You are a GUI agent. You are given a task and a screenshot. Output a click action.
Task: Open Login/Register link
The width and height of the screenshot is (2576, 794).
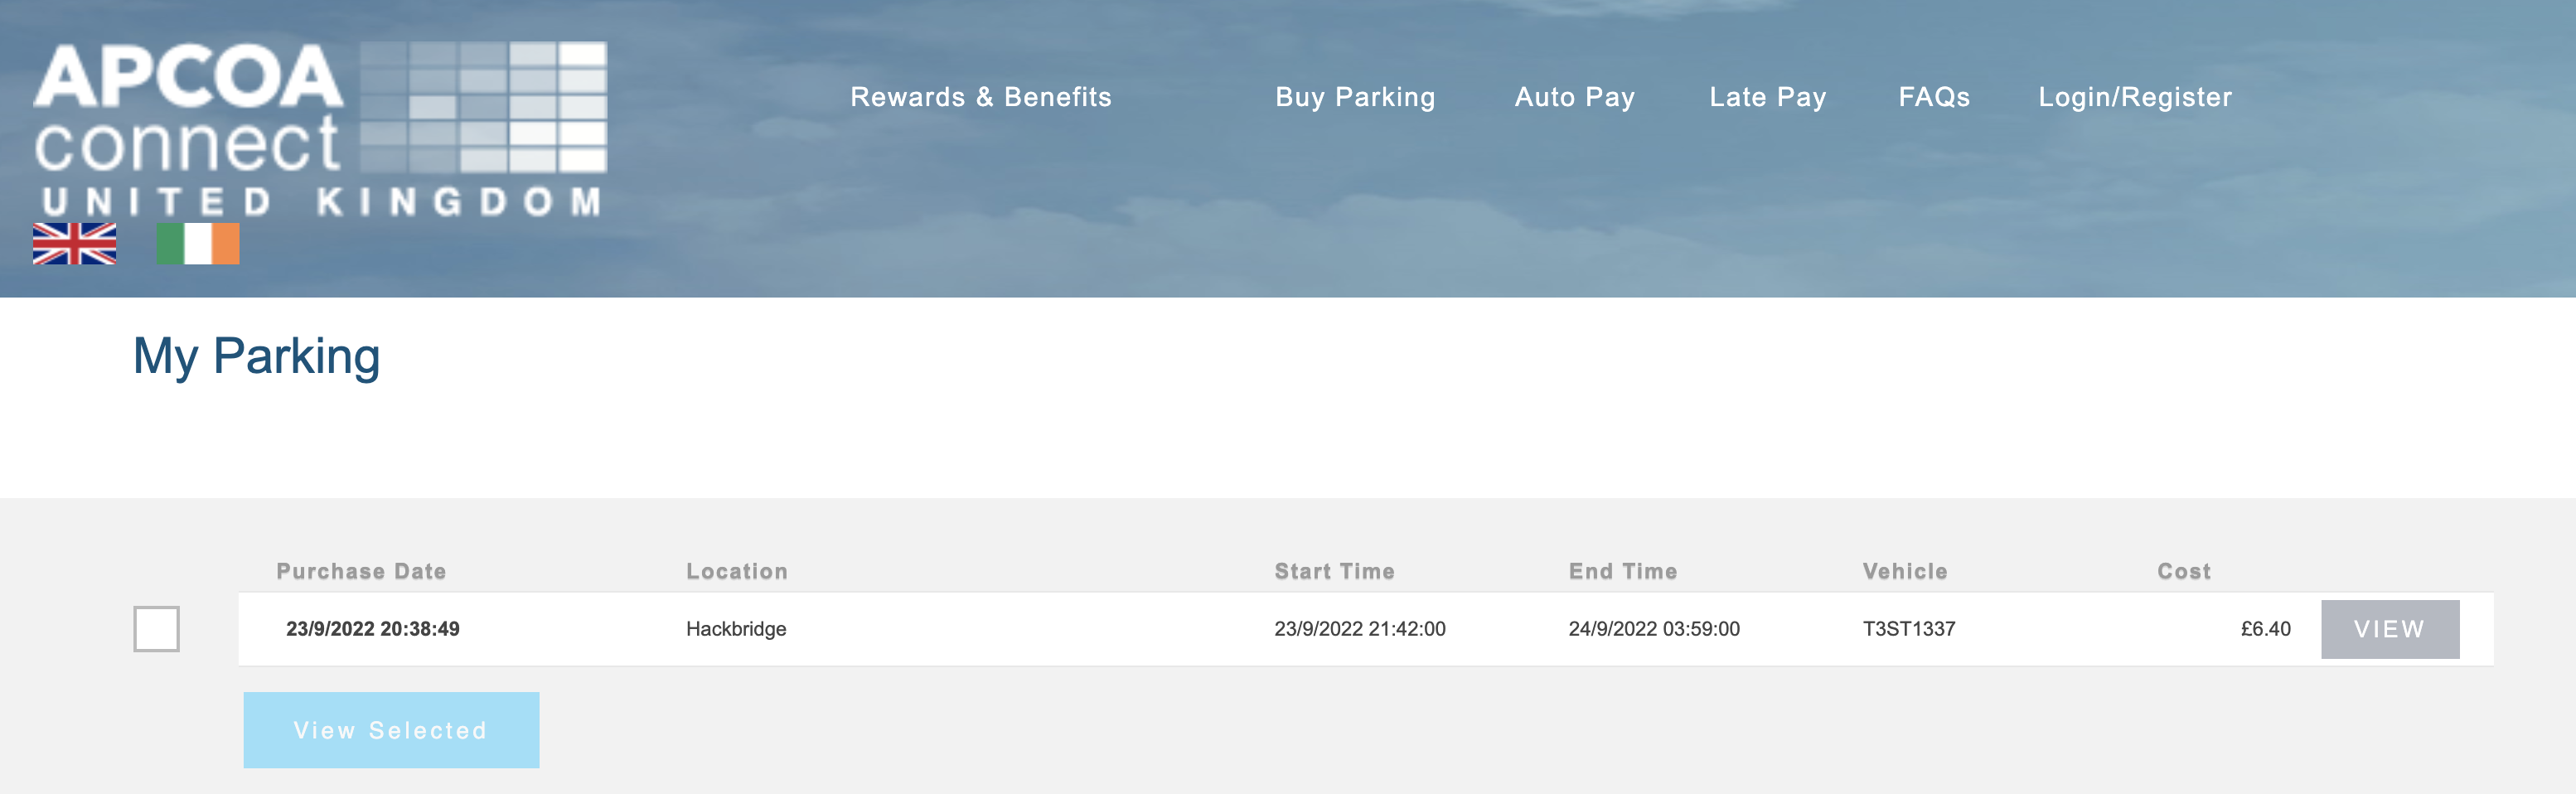(x=2135, y=97)
